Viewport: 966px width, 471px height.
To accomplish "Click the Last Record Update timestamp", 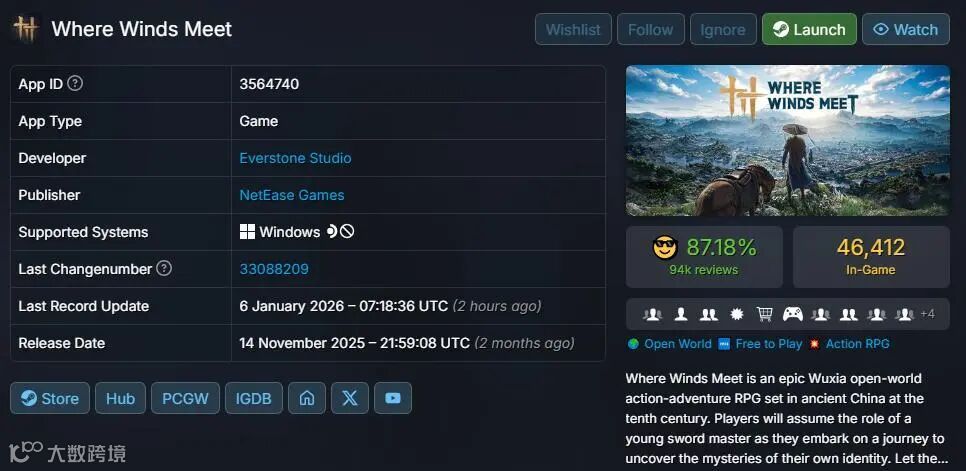I will coord(344,306).
